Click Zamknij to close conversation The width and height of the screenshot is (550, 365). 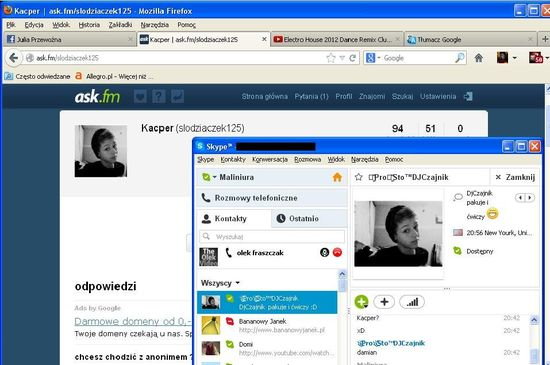516,177
